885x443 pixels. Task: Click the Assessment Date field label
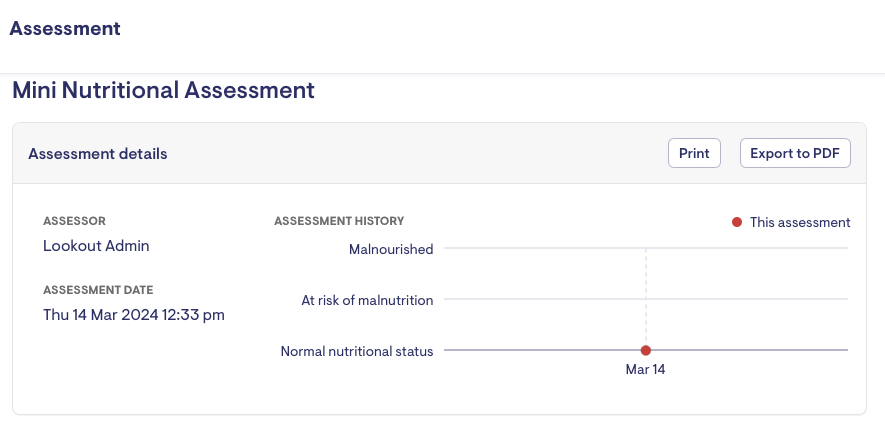coord(98,290)
